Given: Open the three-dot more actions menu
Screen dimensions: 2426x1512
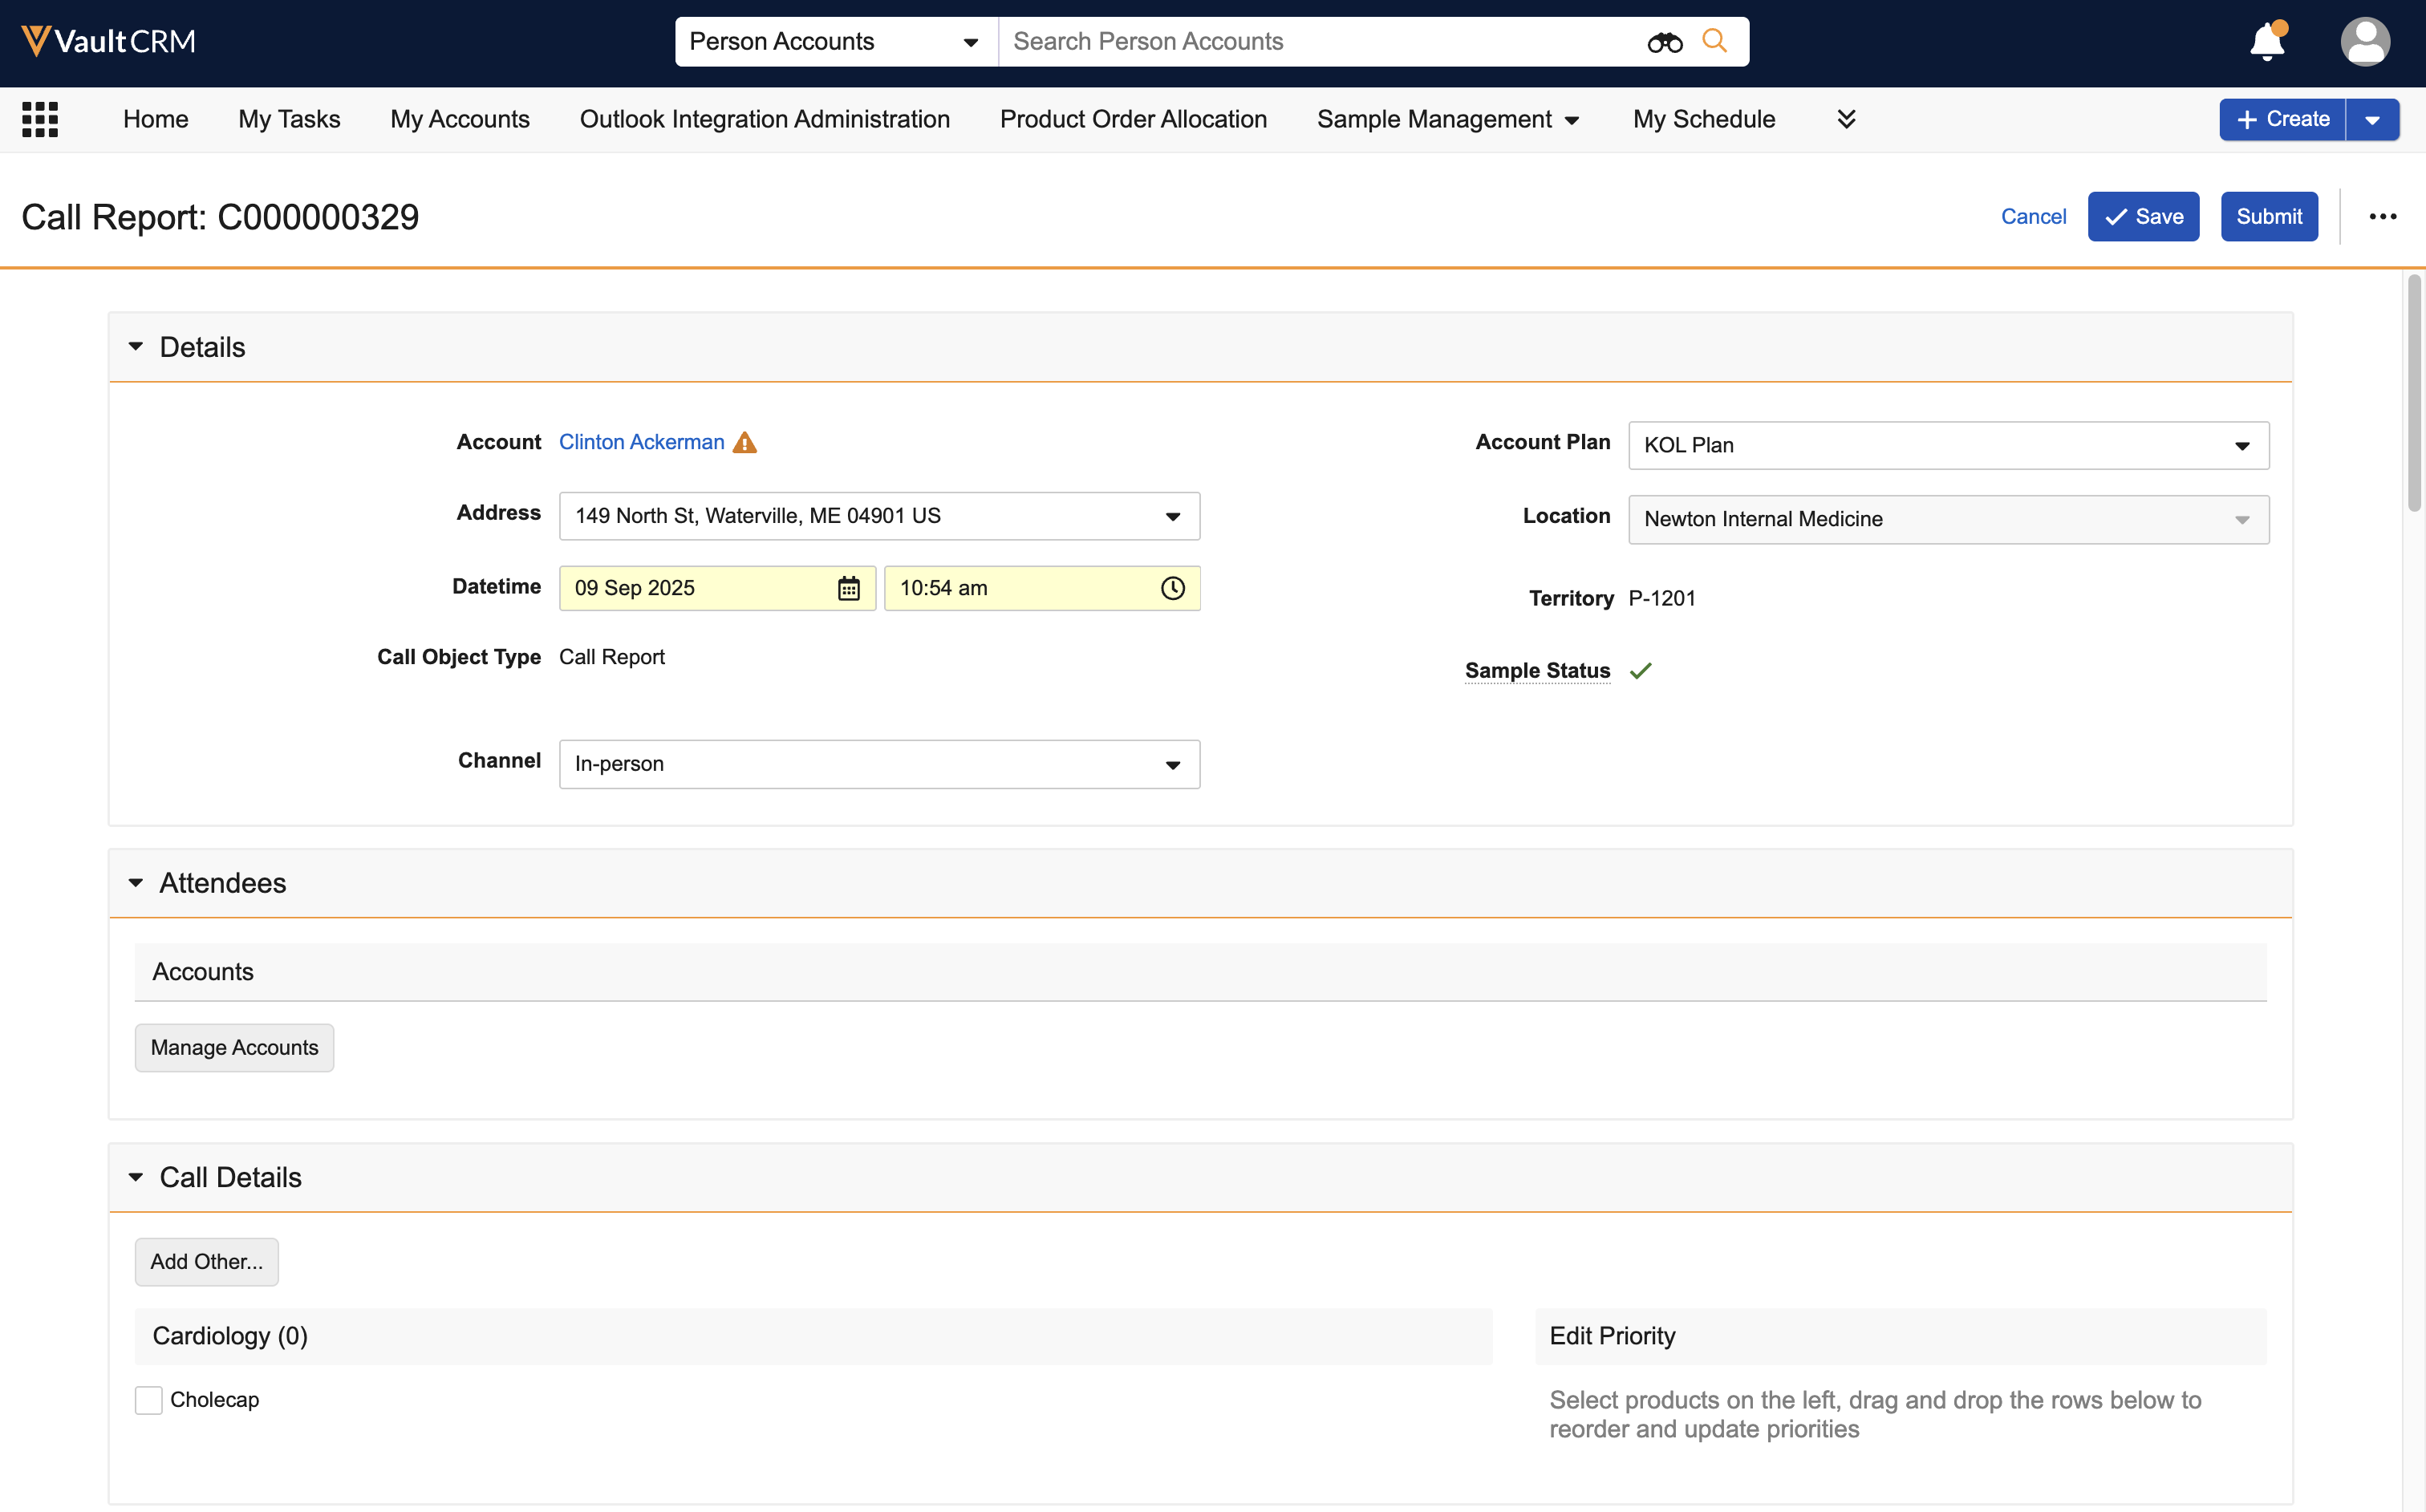Looking at the screenshot, I should tap(2382, 217).
